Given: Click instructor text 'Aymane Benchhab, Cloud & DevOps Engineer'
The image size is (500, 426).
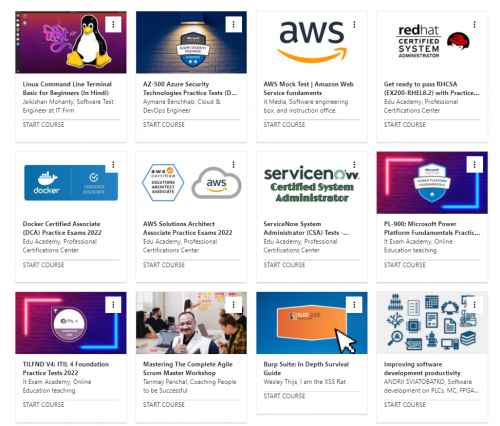Looking at the screenshot, I should click(182, 106).
